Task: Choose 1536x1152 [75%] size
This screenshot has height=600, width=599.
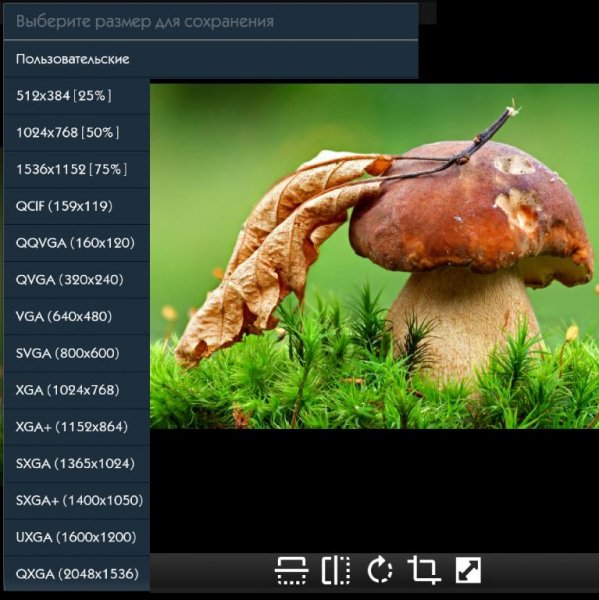Action: (77, 170)
